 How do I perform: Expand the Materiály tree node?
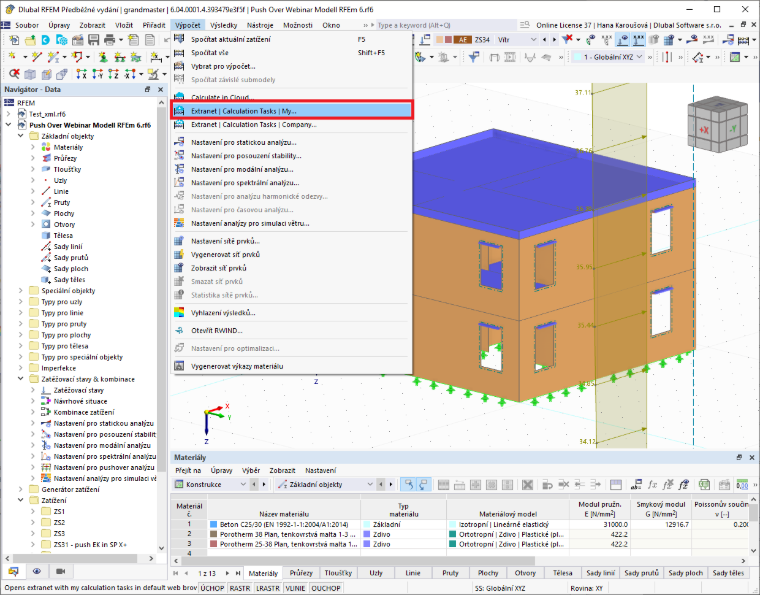[33, 147]
